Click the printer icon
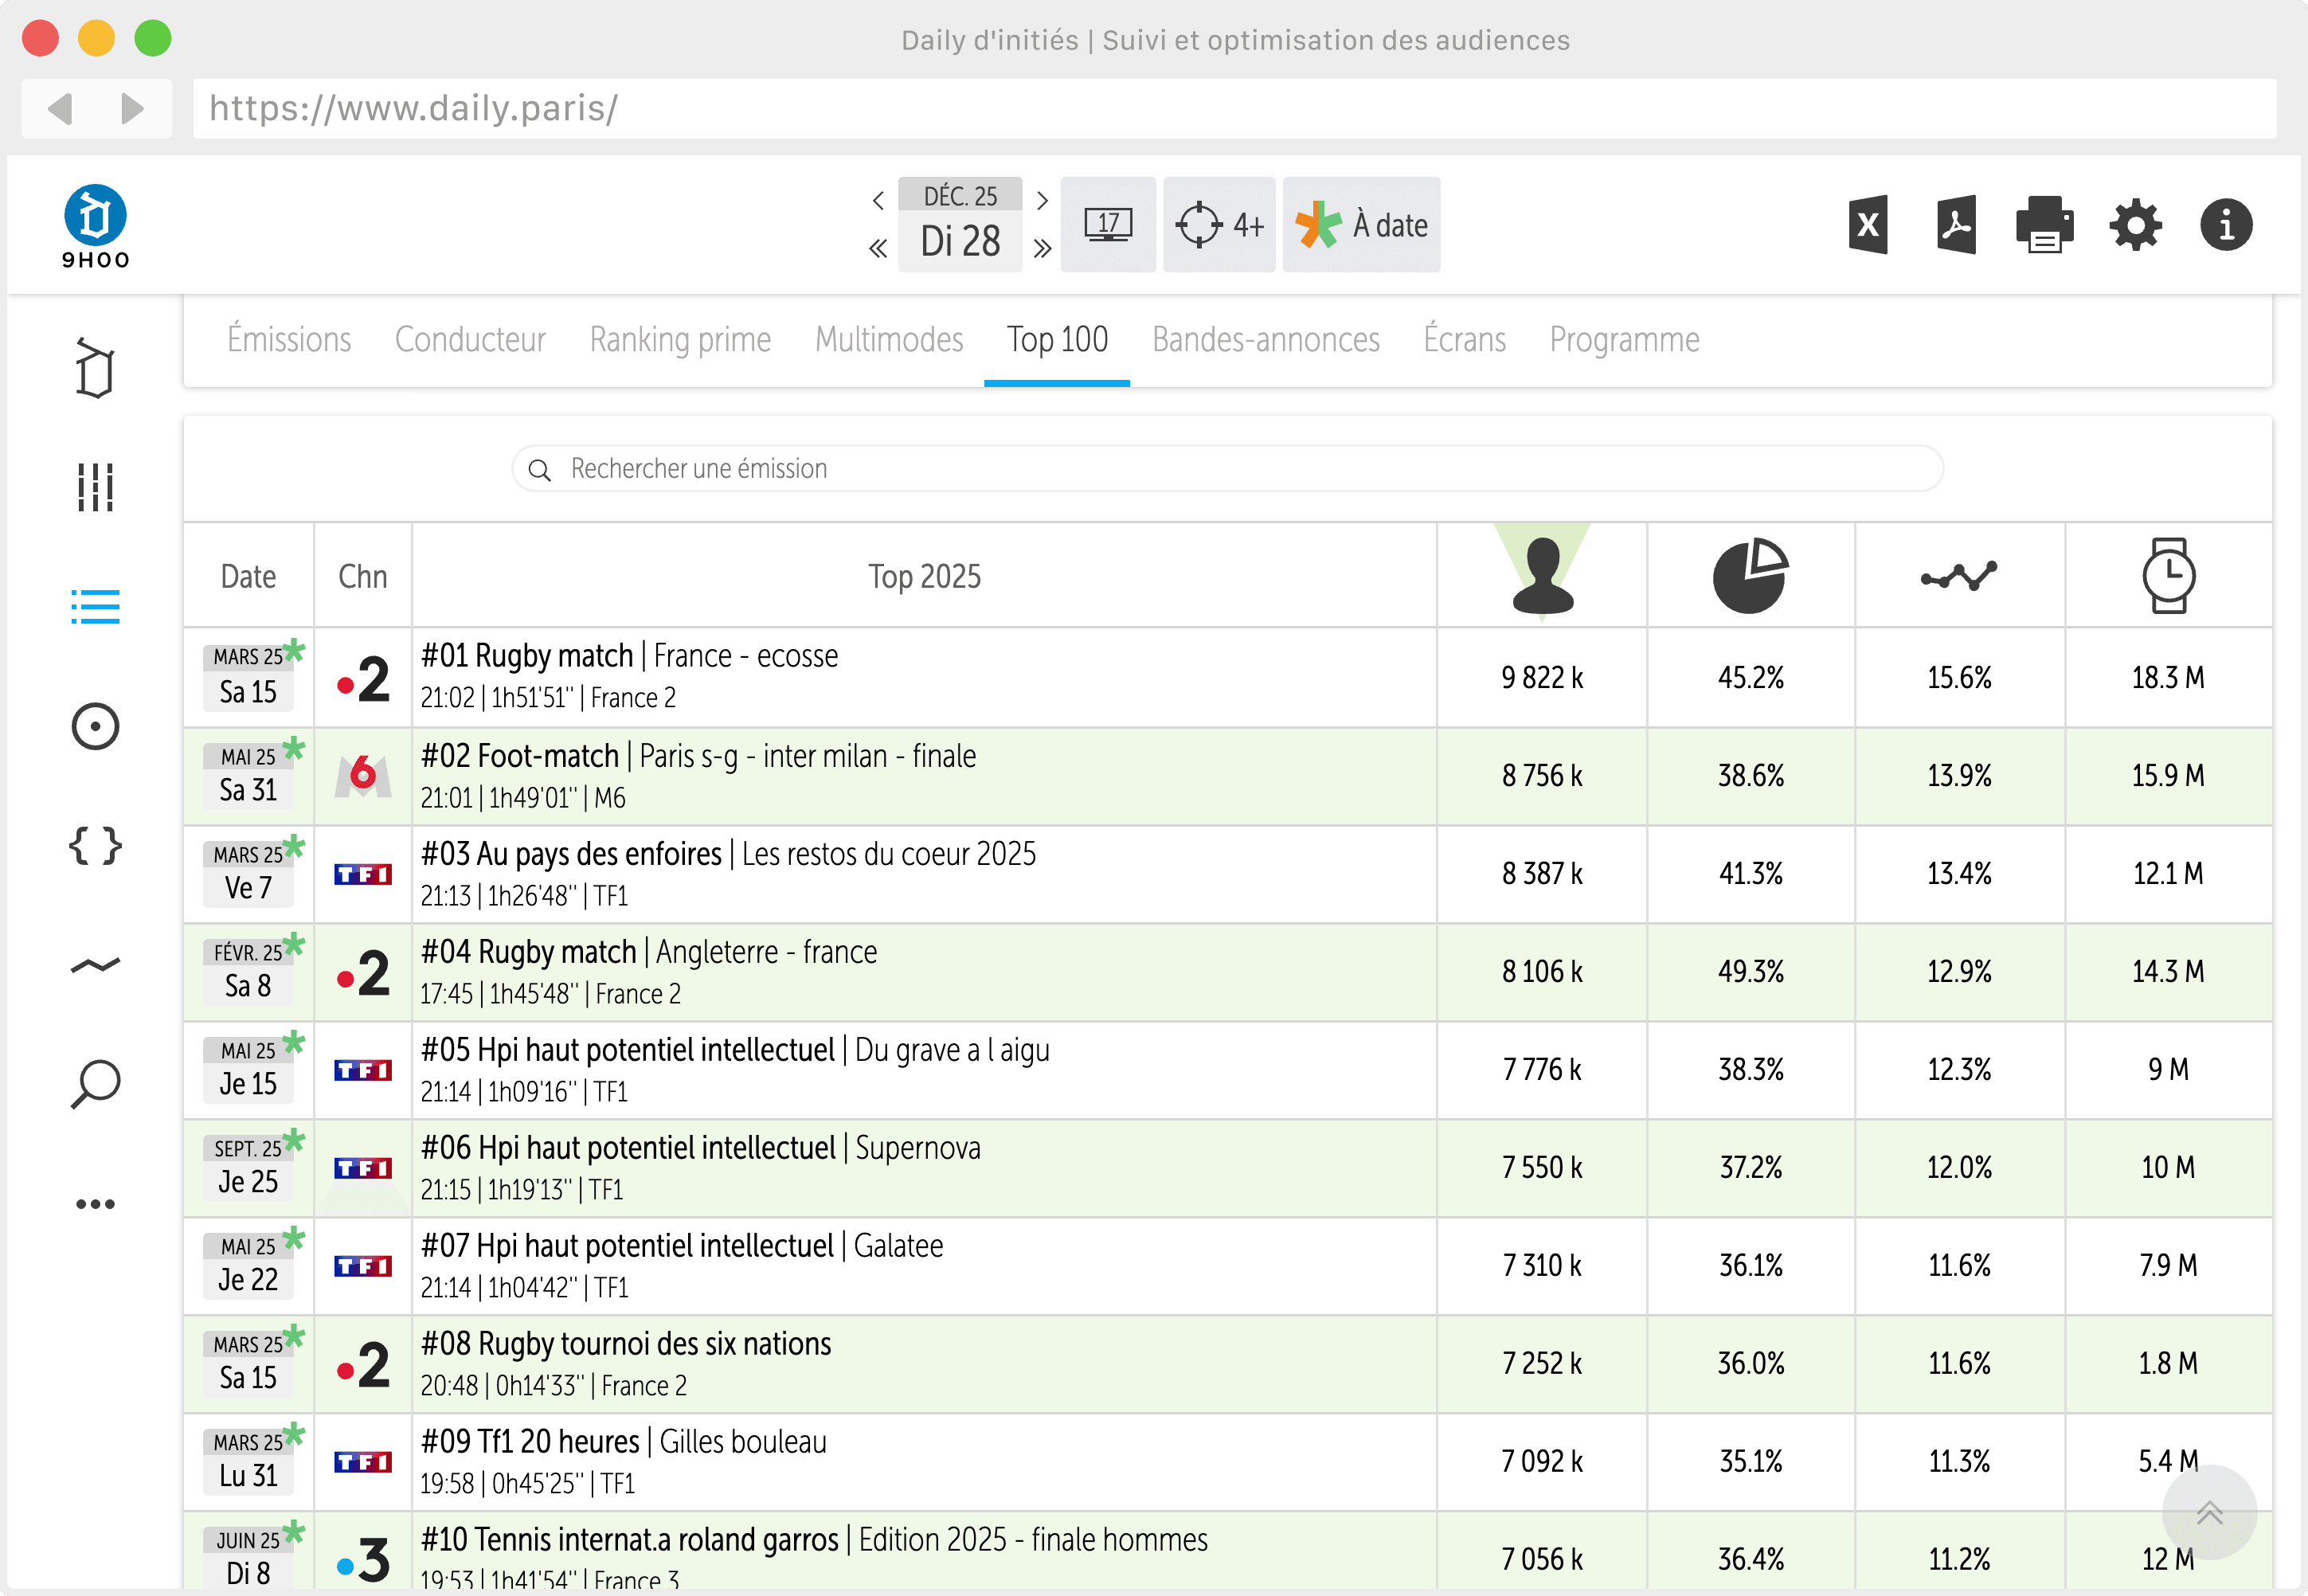Image resolution: width=2308 pixels, height=1596 pixels. tap(2044, 225)
